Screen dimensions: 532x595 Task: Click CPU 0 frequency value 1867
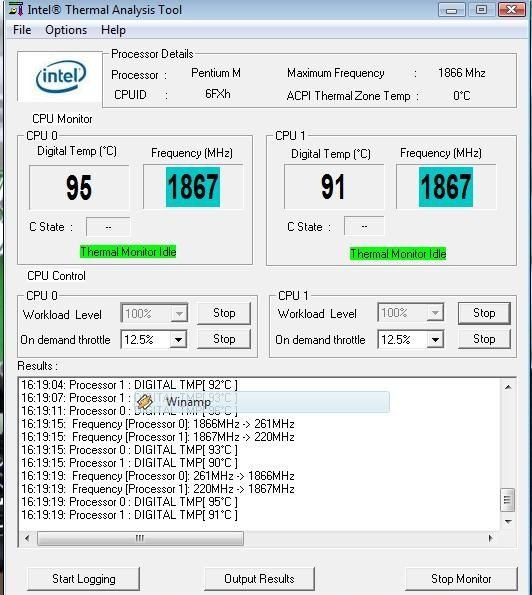tap(193, 187)
